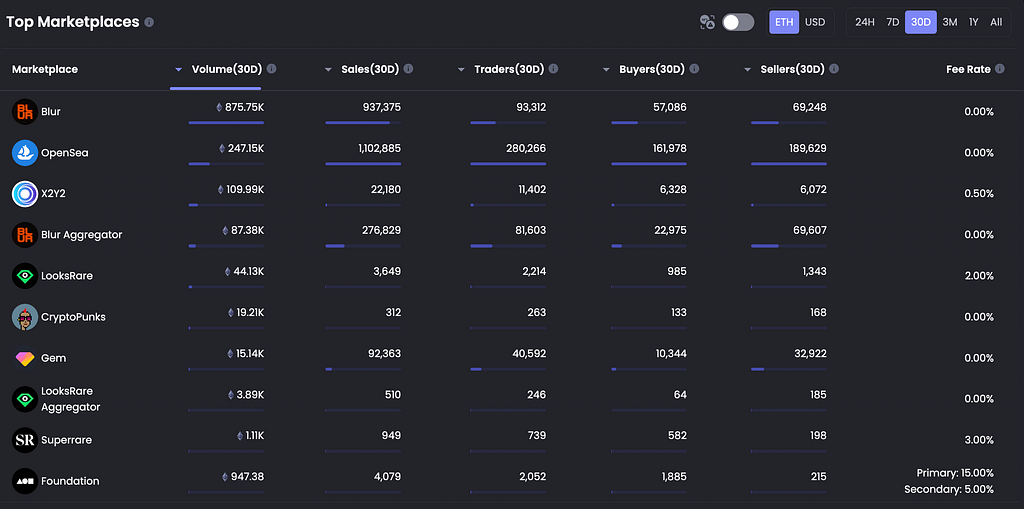Switch currency display to ETH

pyautogui.click(x=784, y=22)
